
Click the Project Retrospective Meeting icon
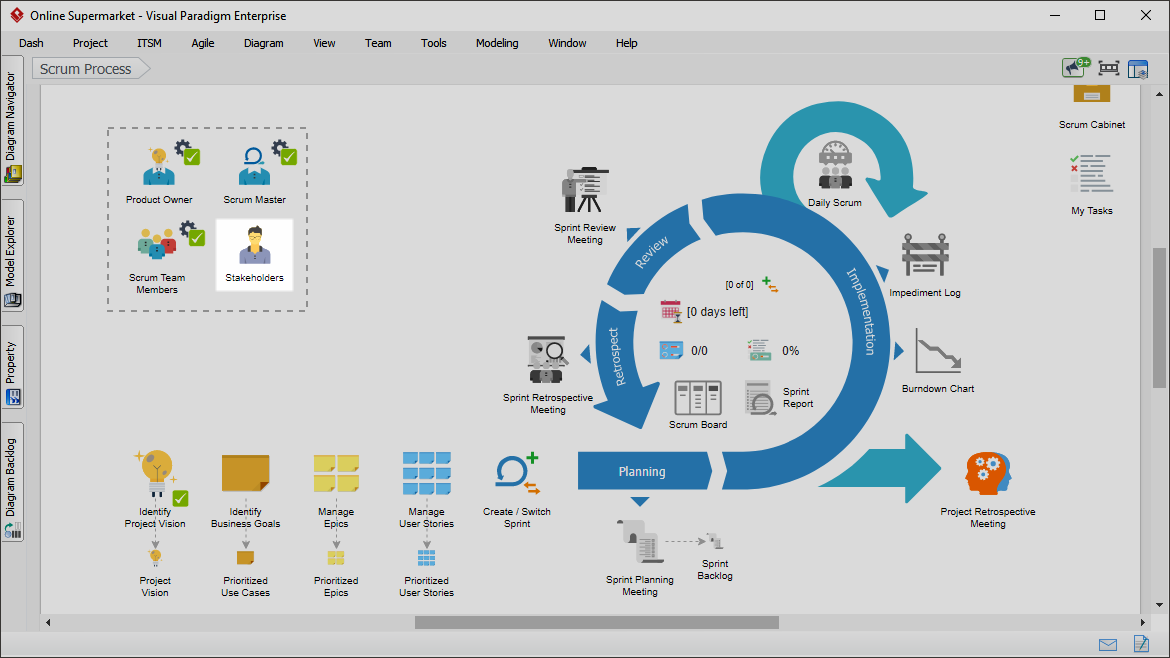tap(987, 473)
